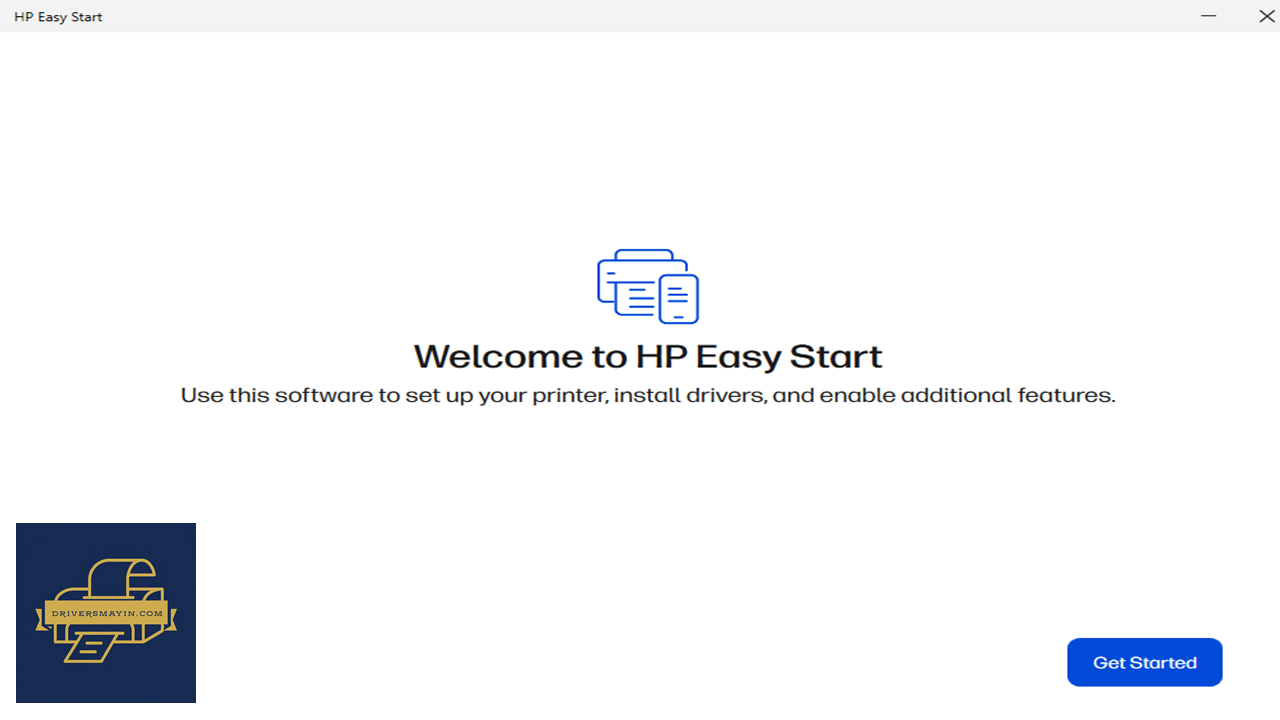Click the "Welcome to HP Easy Start" heading
The width and height of the screenshot is (1280, 720).
tap(648, 357)
